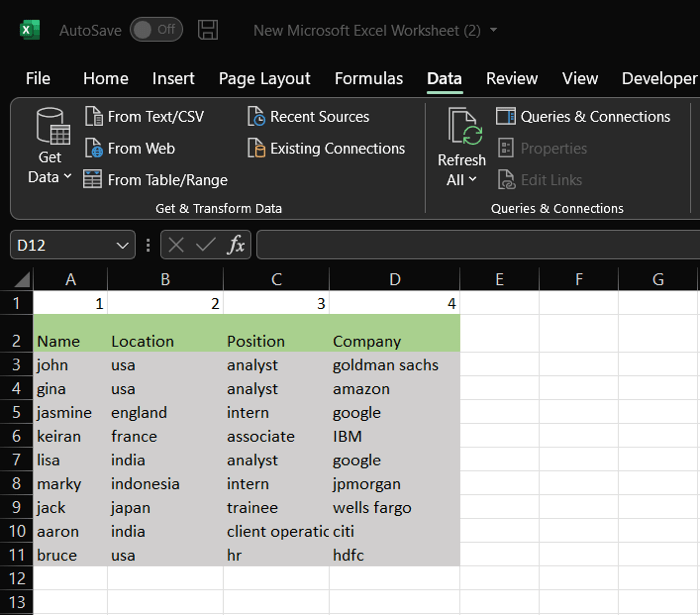Select row 12 header

17,578
